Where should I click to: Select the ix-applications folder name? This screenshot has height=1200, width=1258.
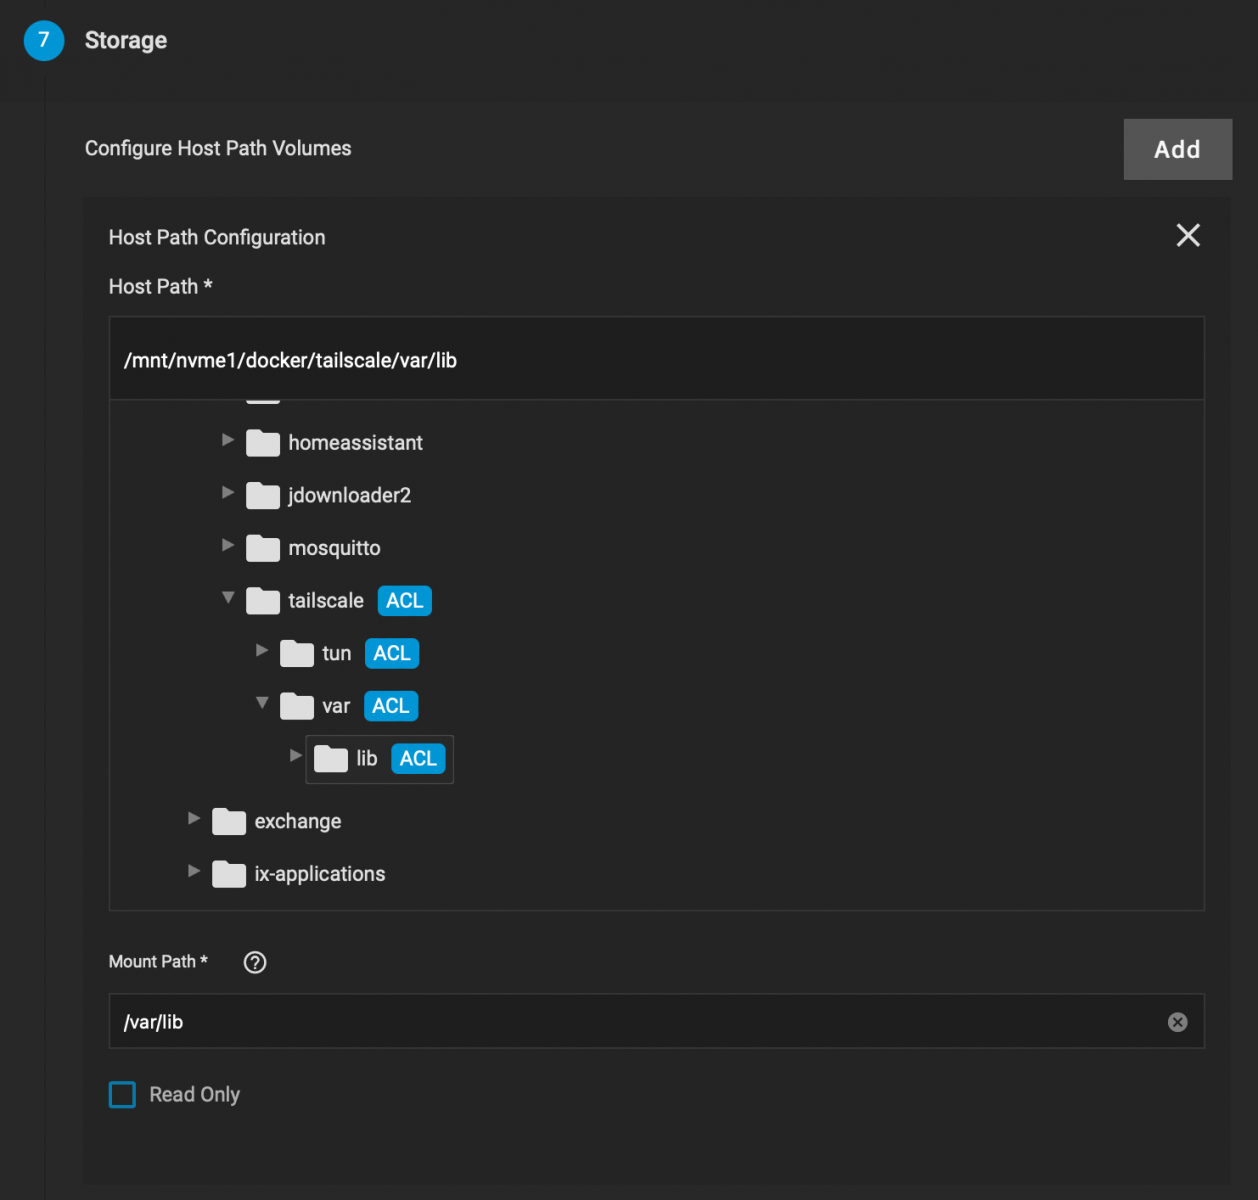pyautogui.click(x=320, y=874)
